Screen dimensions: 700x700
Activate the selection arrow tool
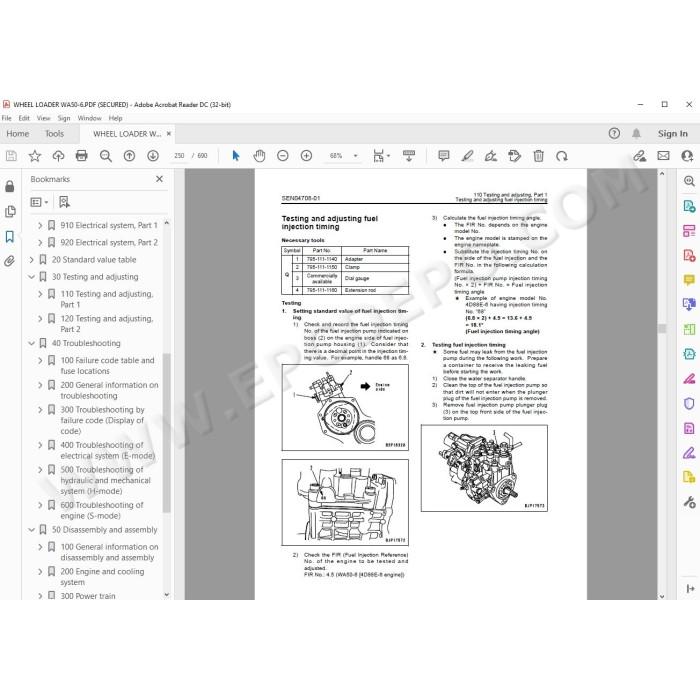click(x=236, y=156)
